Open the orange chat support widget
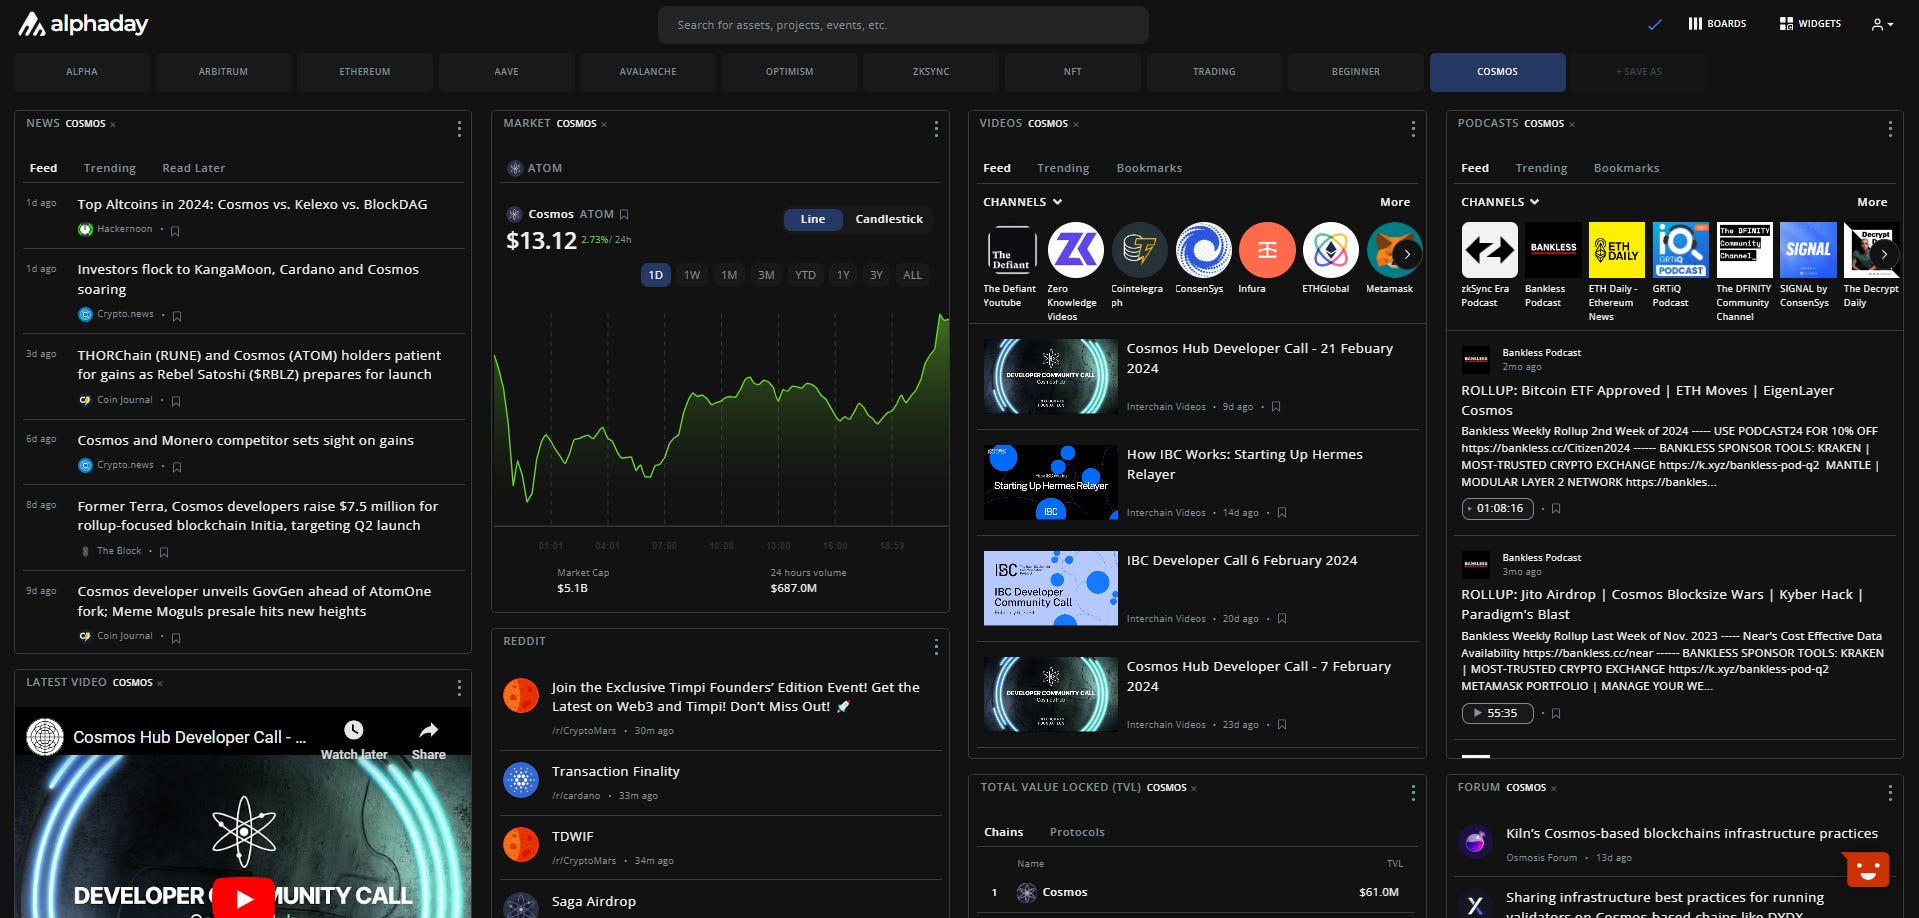This screenshot has width=1919, height=918. 1867,869
